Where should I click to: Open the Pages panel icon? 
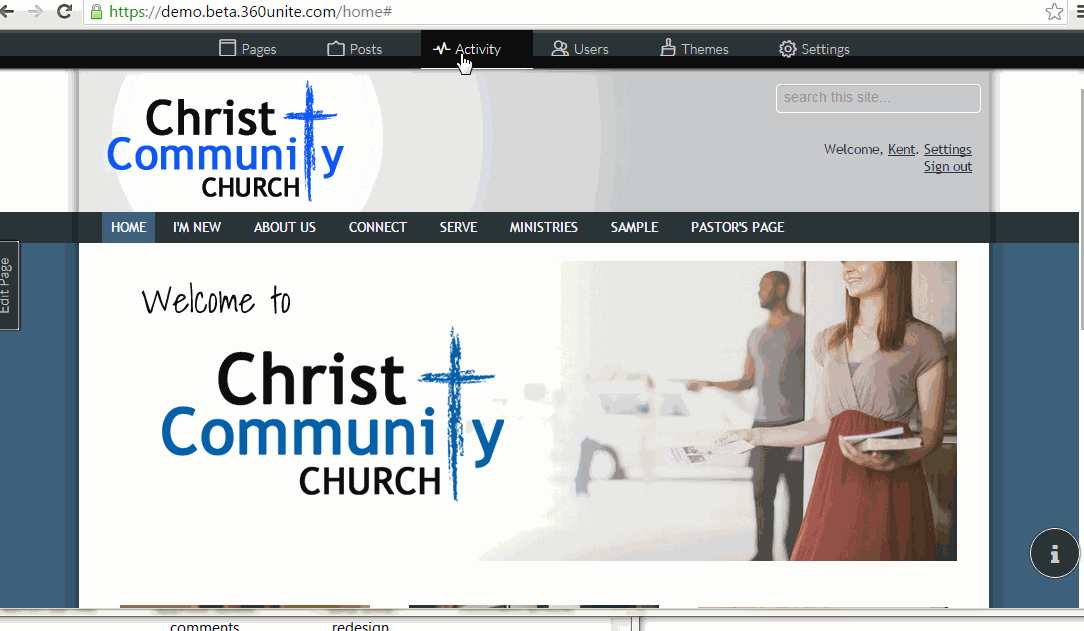[228, 48]
